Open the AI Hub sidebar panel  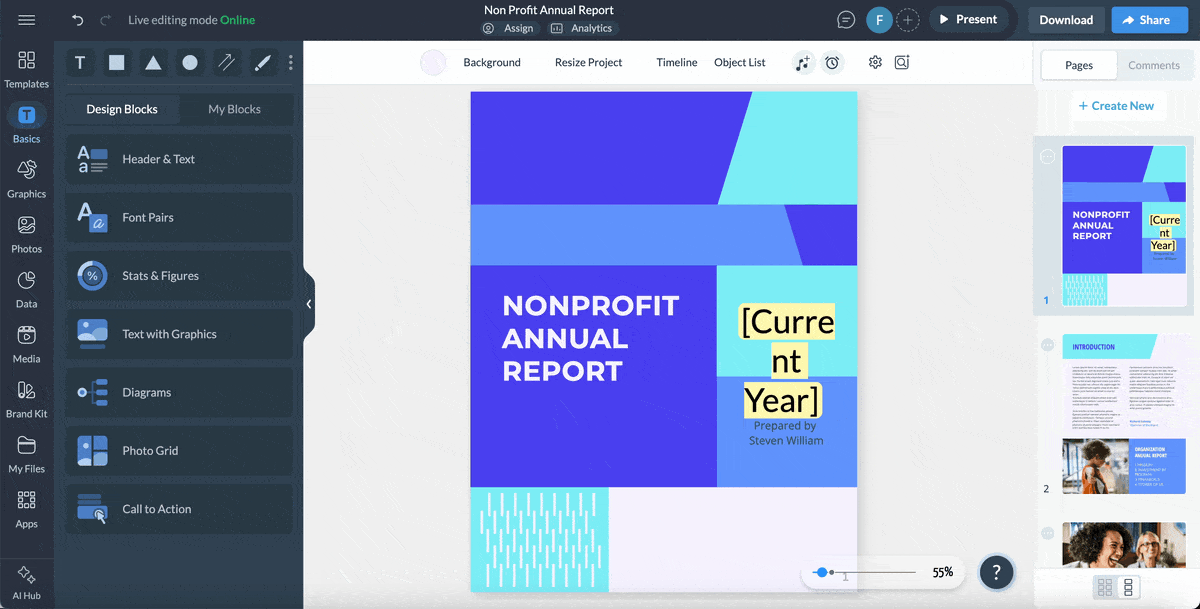coord(26,578)
